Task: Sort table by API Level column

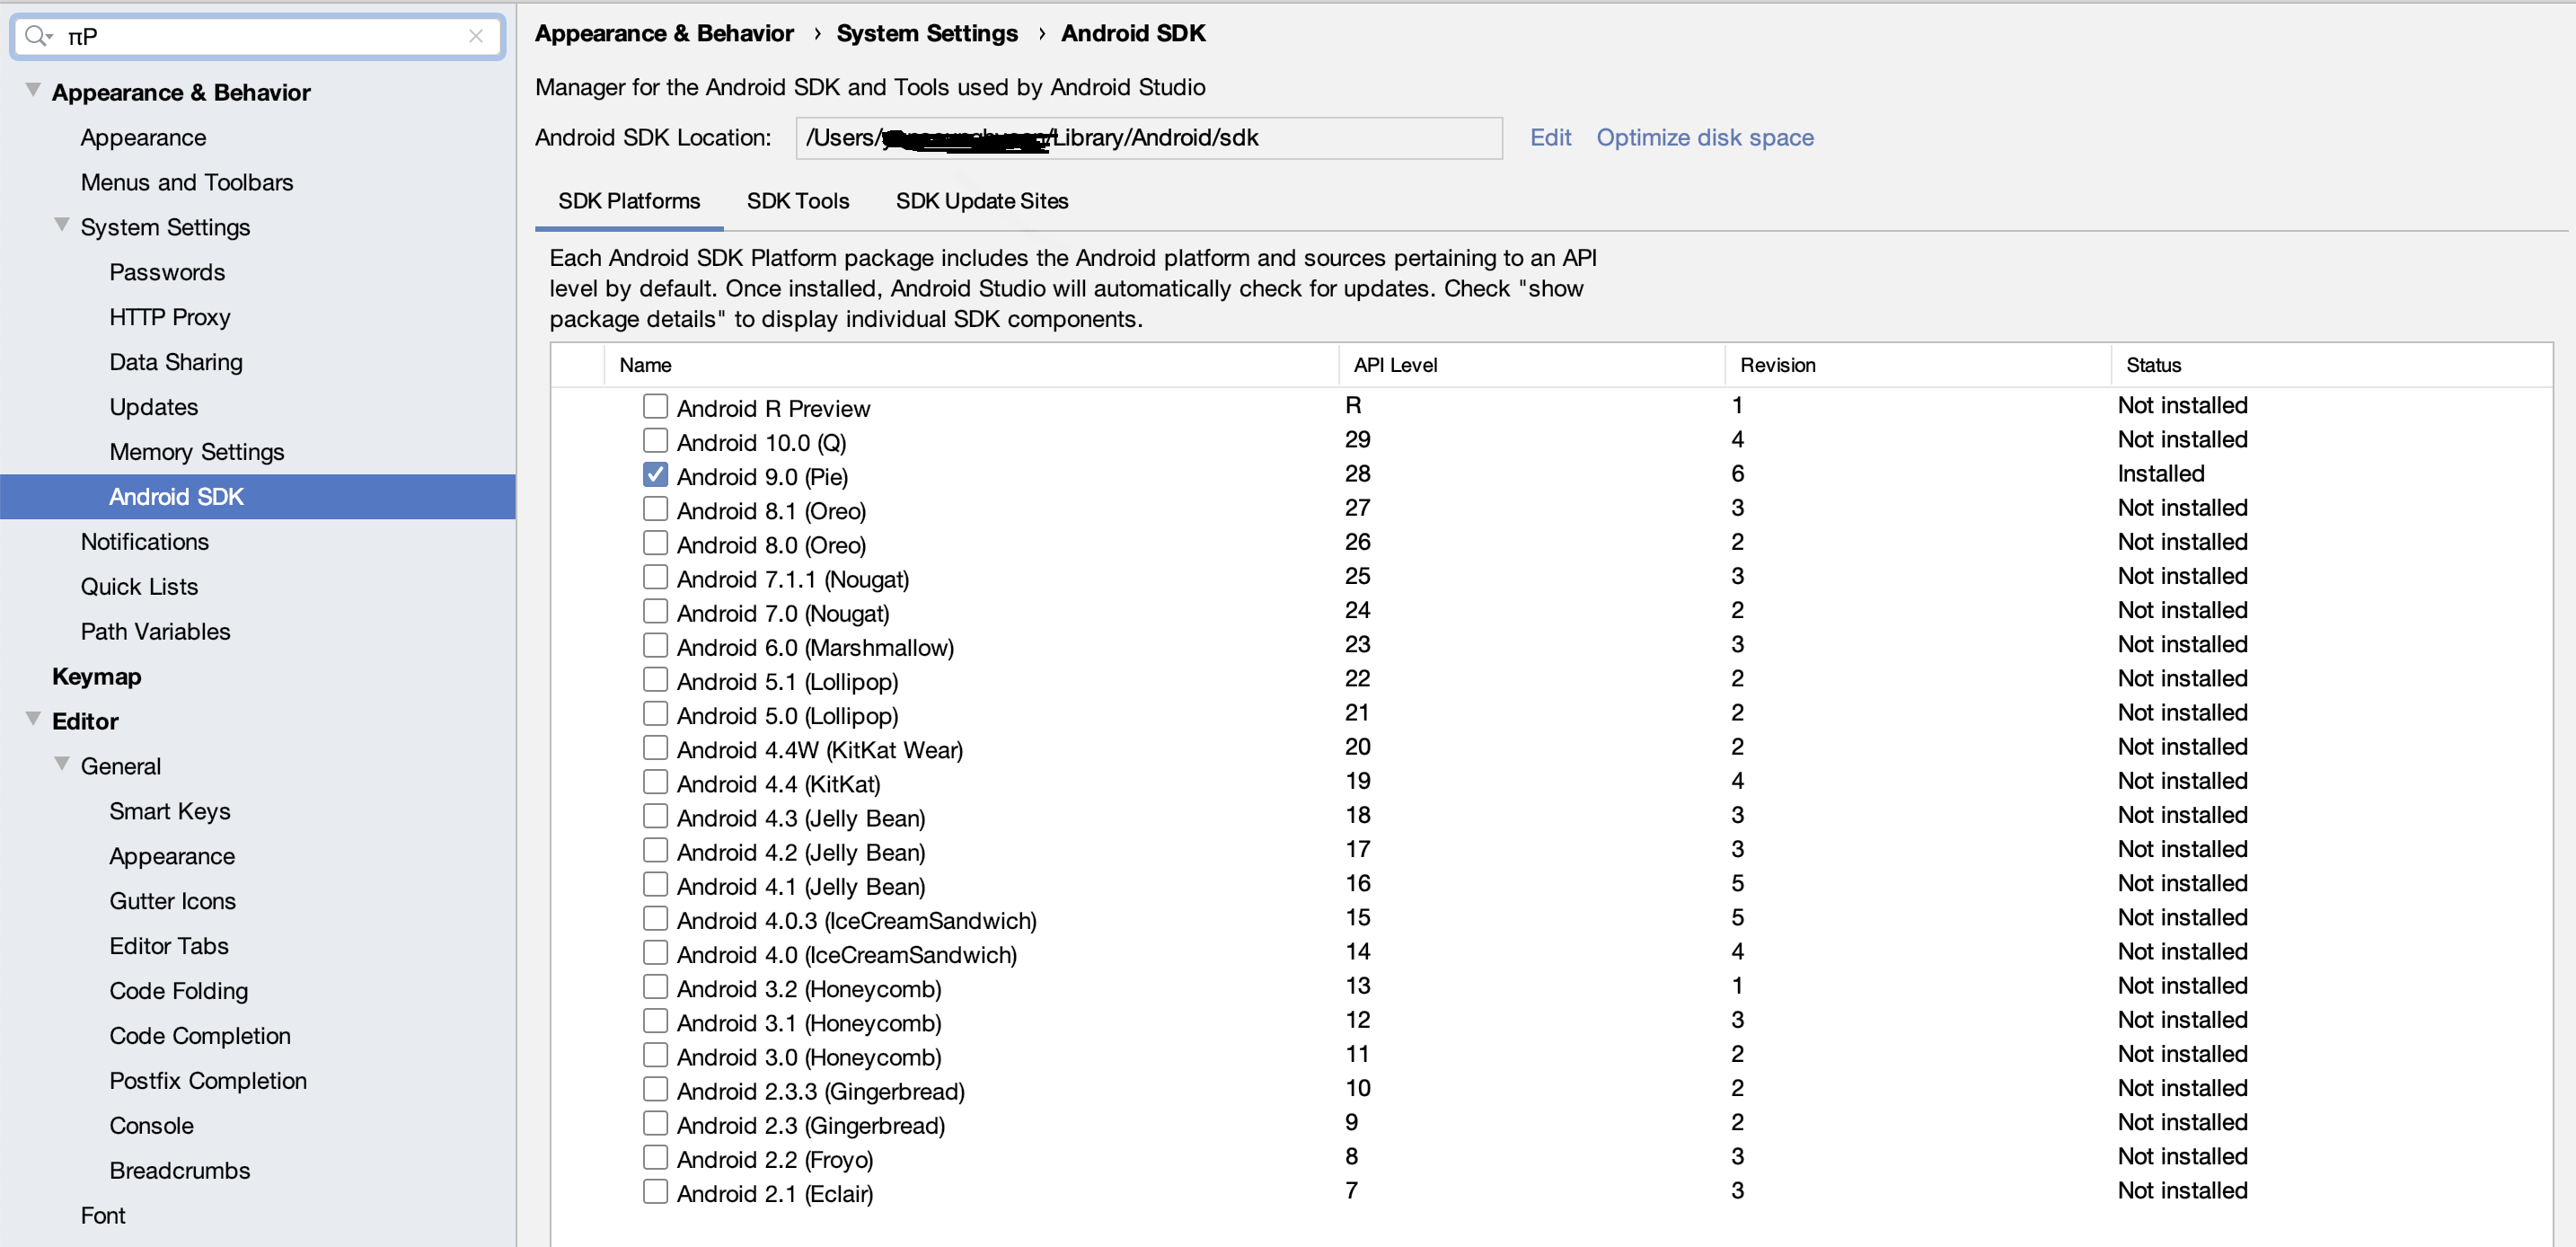Action: click(1395, 365)
